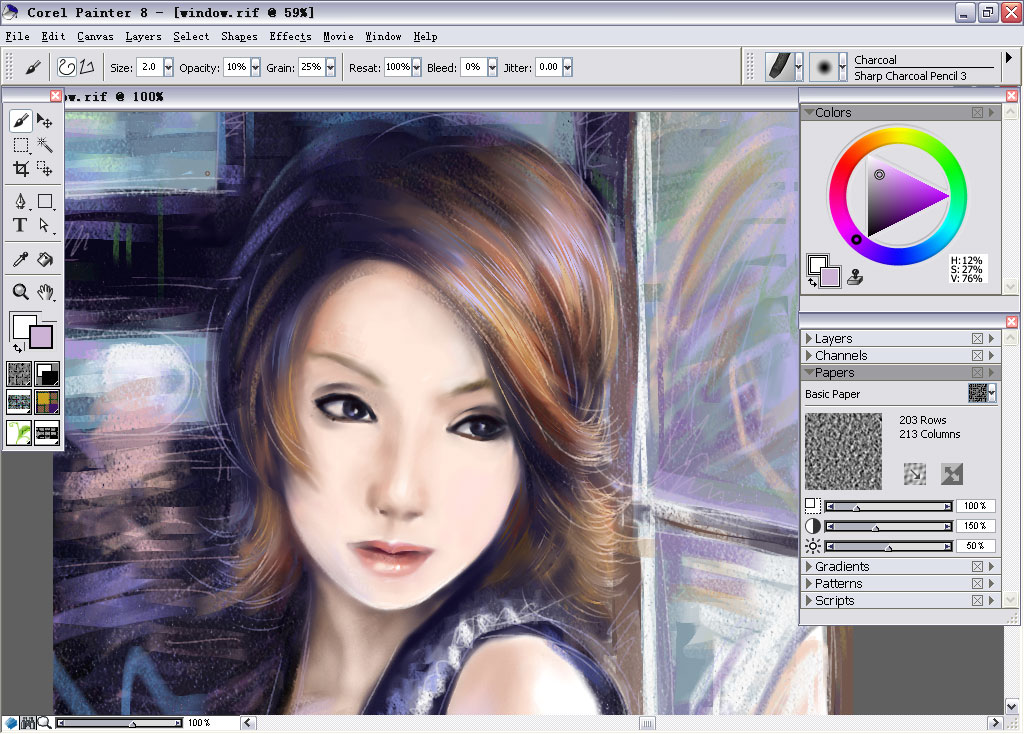This screenshot has height=734, width=1024.
Task: Open the weave selector in the toolbox
Action: tap(47, 402)
